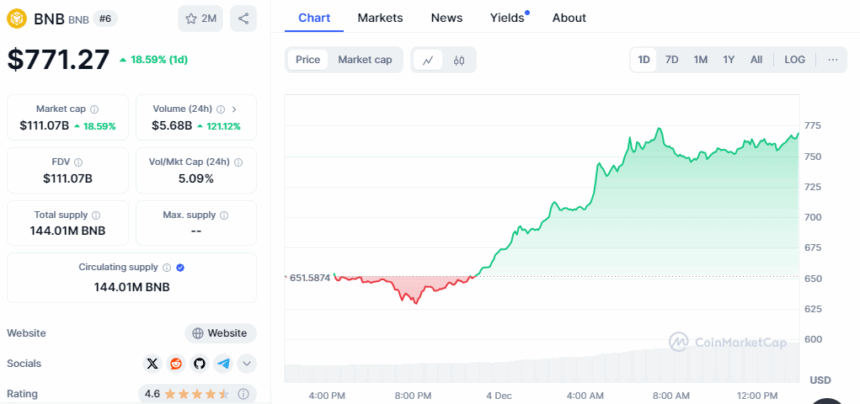Viewport: 860px width, 404px height.
Task: Click the #6 rank badge
Action: tap(105, 19)
